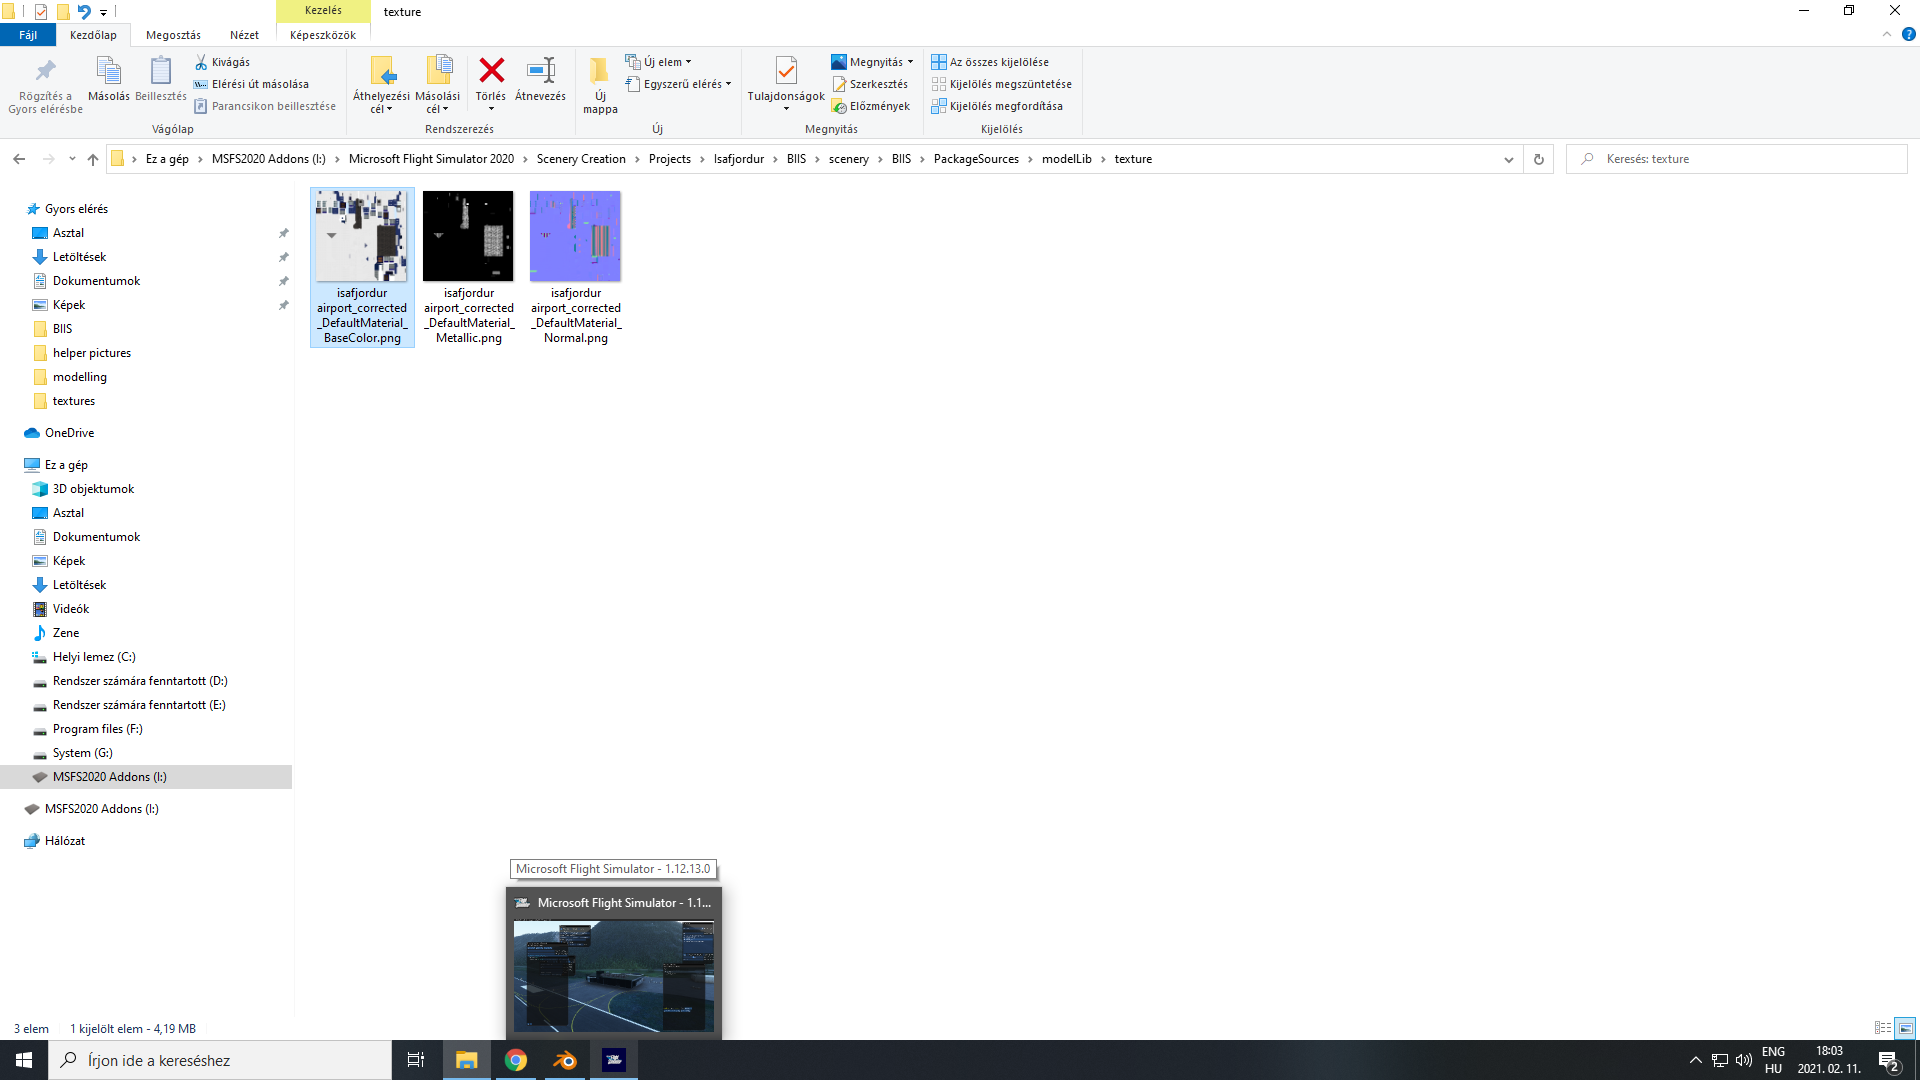Open Helyi lemez (C:) drive
This screenshot has height=1080, width=1920.
(94, 657)
